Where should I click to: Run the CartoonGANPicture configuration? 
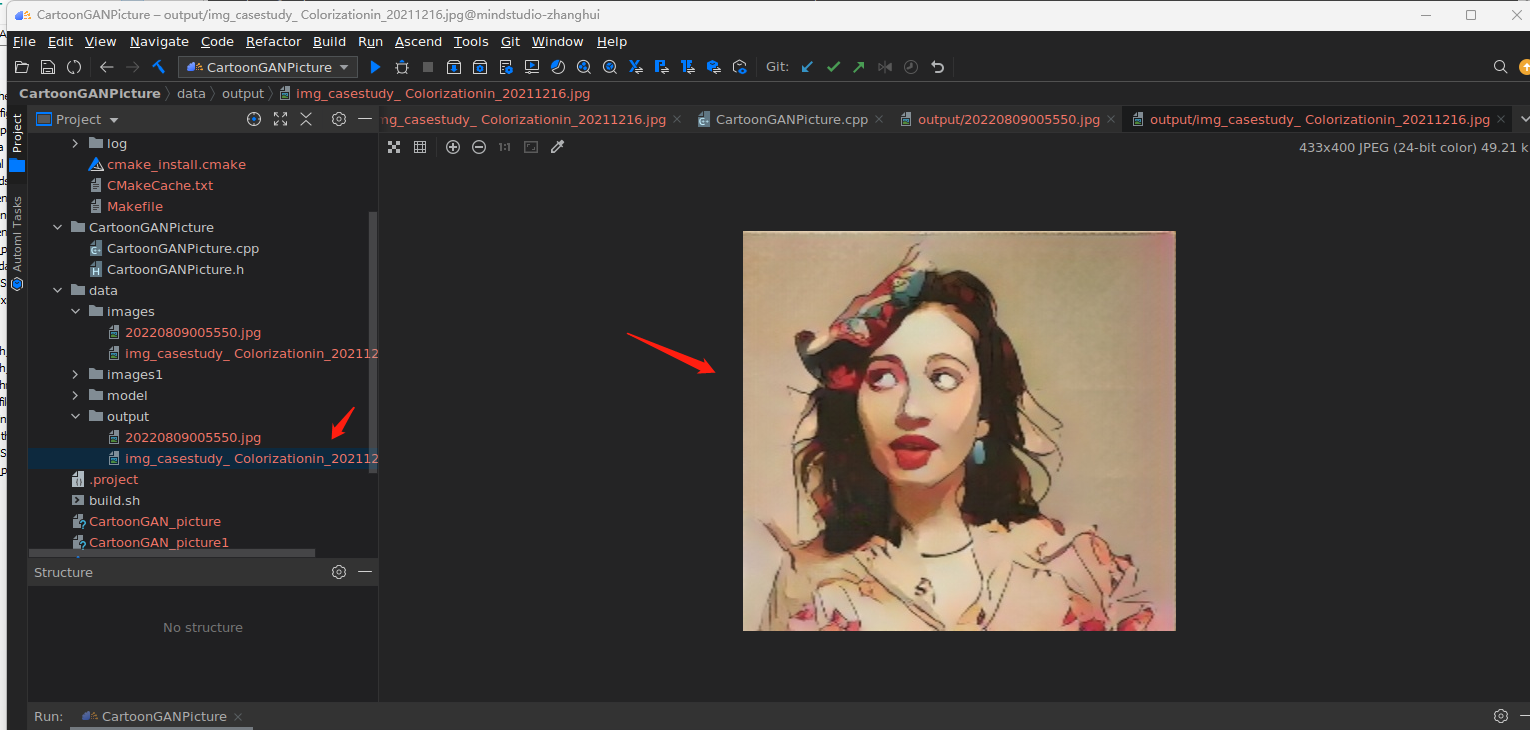375,67
